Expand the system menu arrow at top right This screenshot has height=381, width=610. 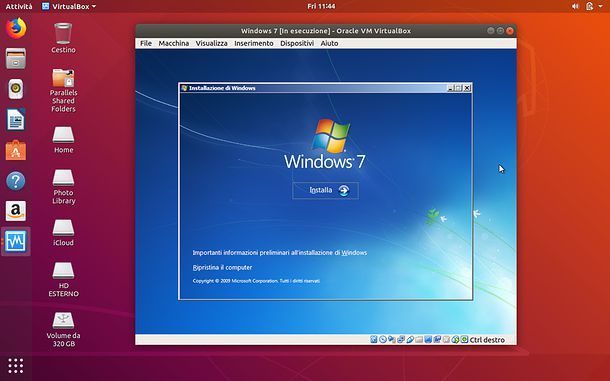pos(601,6)
